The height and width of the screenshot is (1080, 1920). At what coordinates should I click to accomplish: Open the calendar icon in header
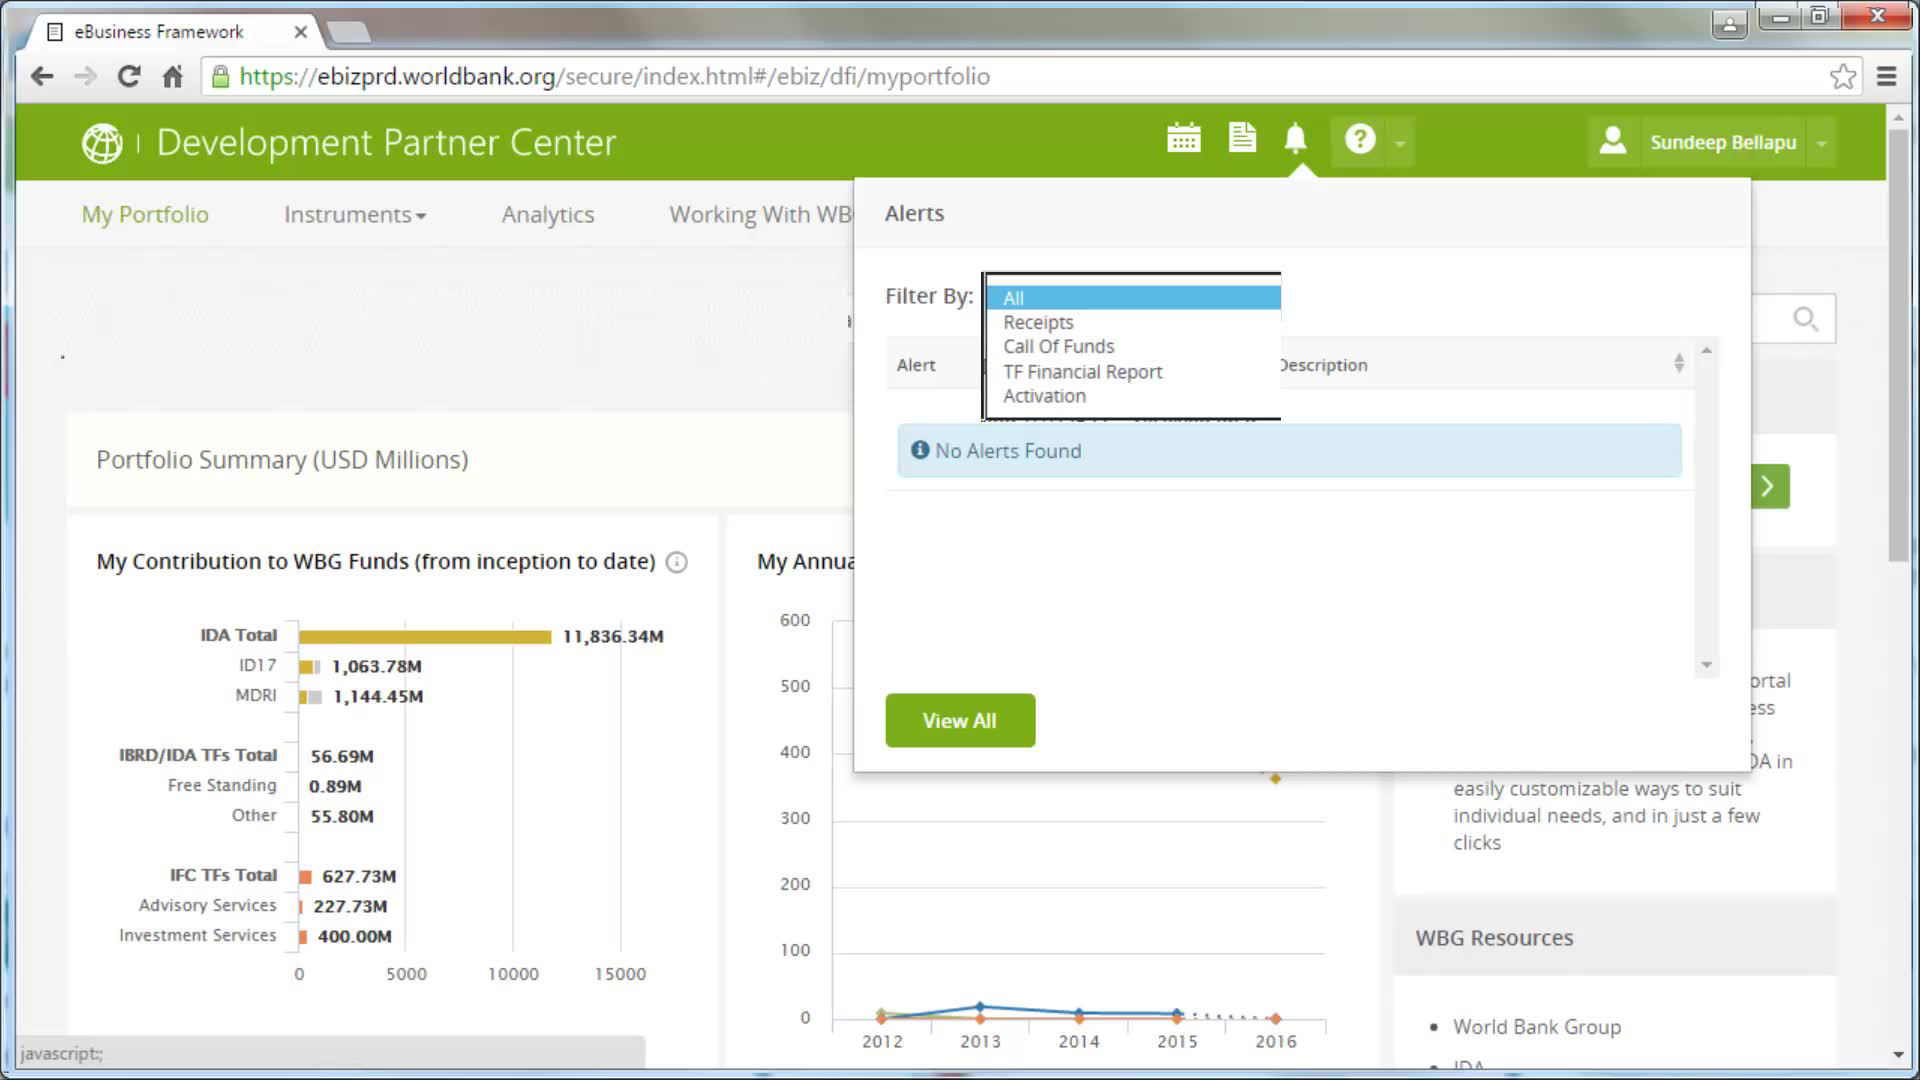[x=1183, y=138]
